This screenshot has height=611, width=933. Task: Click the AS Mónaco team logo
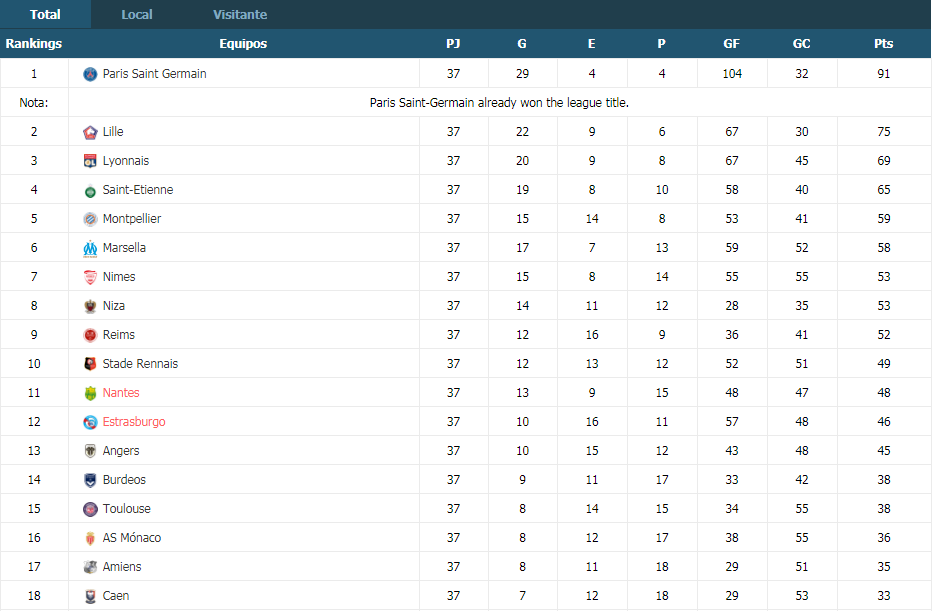pos(90,538)
